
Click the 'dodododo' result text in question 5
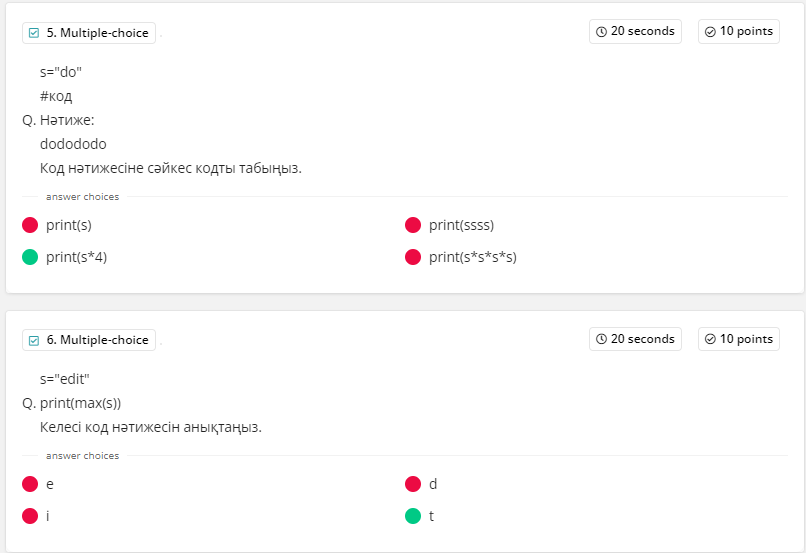73,144
